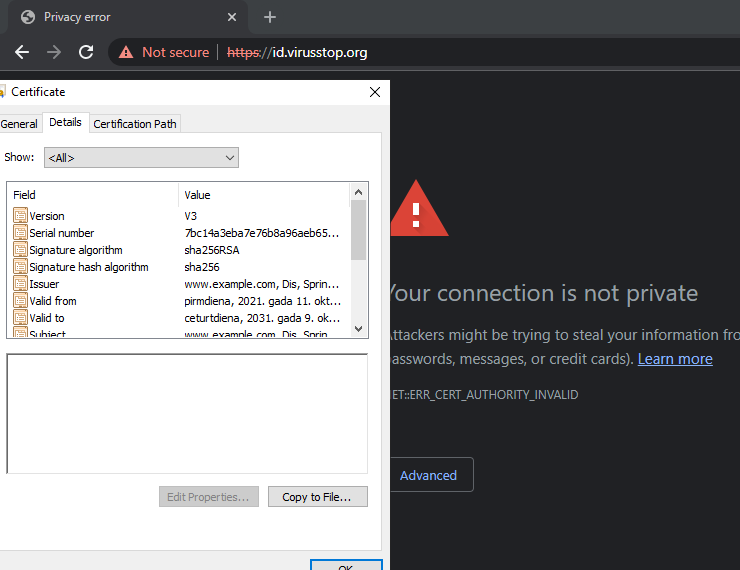Image resolution: width=740 pixels, height=570 pixels.
Task: Open the Show <All> dropdown
Action: coord(141,158)
